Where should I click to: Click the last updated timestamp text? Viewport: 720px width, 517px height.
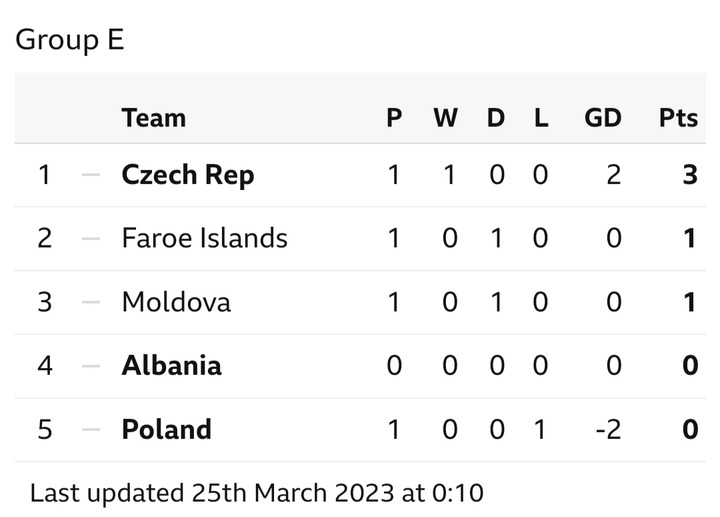pyautogui.click(x=257, y=493)
